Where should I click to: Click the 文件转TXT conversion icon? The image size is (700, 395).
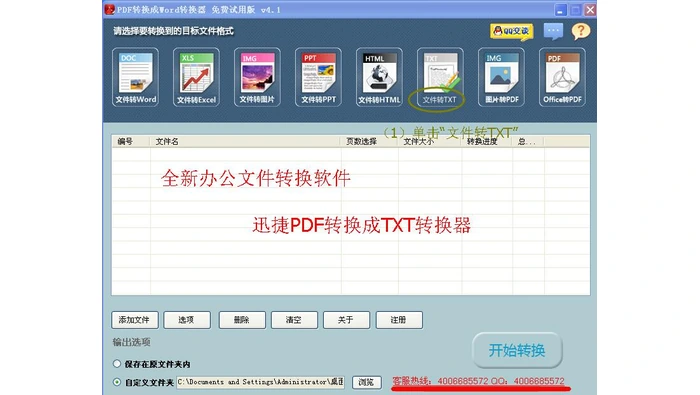tap(440, 77)
